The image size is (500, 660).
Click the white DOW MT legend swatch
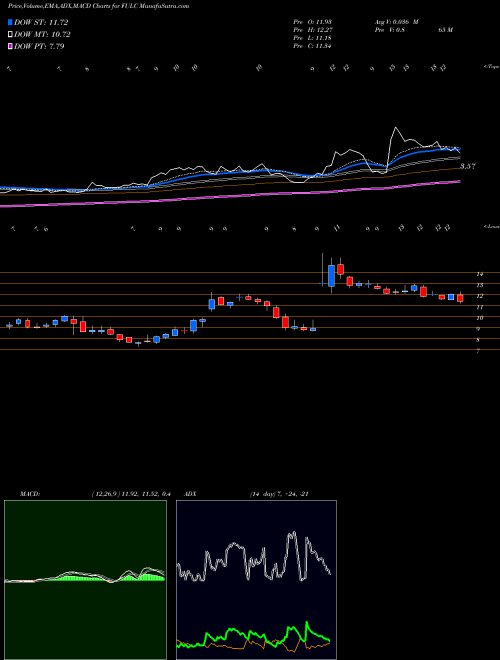click(10, 35)
